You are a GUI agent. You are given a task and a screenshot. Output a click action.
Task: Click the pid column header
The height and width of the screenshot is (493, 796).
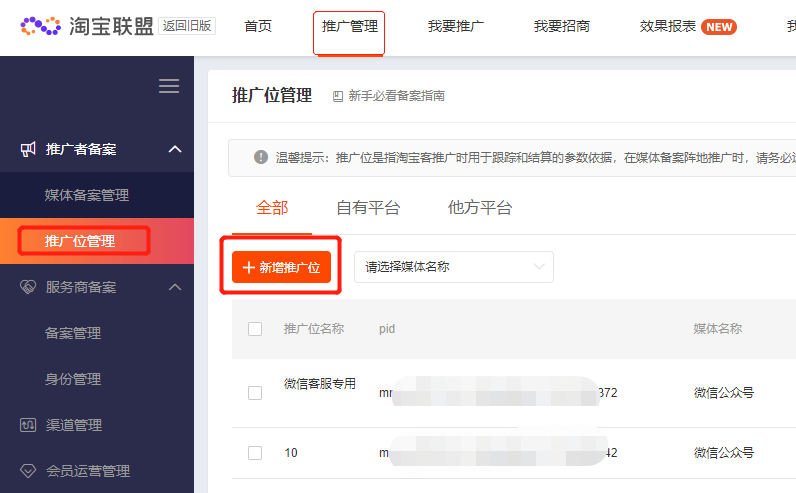pos(387,329)
